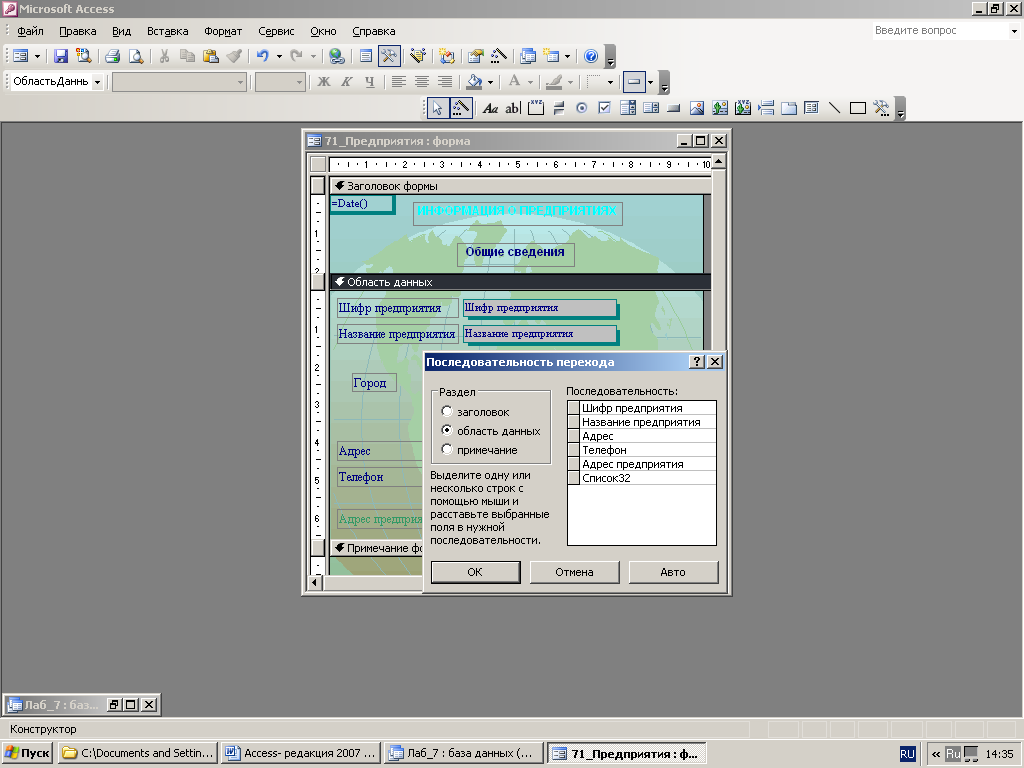Click the Print icon
Screen dimensions: 1024x768
point(112,56)
